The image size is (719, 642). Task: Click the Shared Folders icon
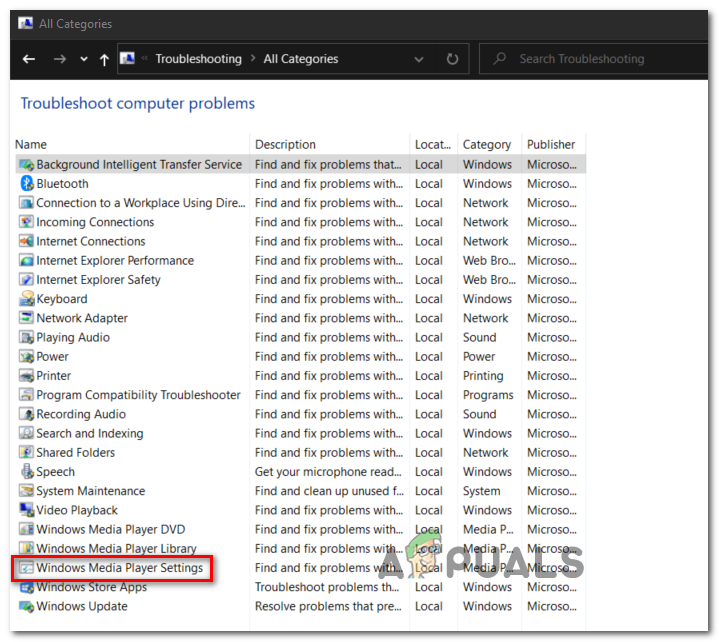tap(27, 453)
